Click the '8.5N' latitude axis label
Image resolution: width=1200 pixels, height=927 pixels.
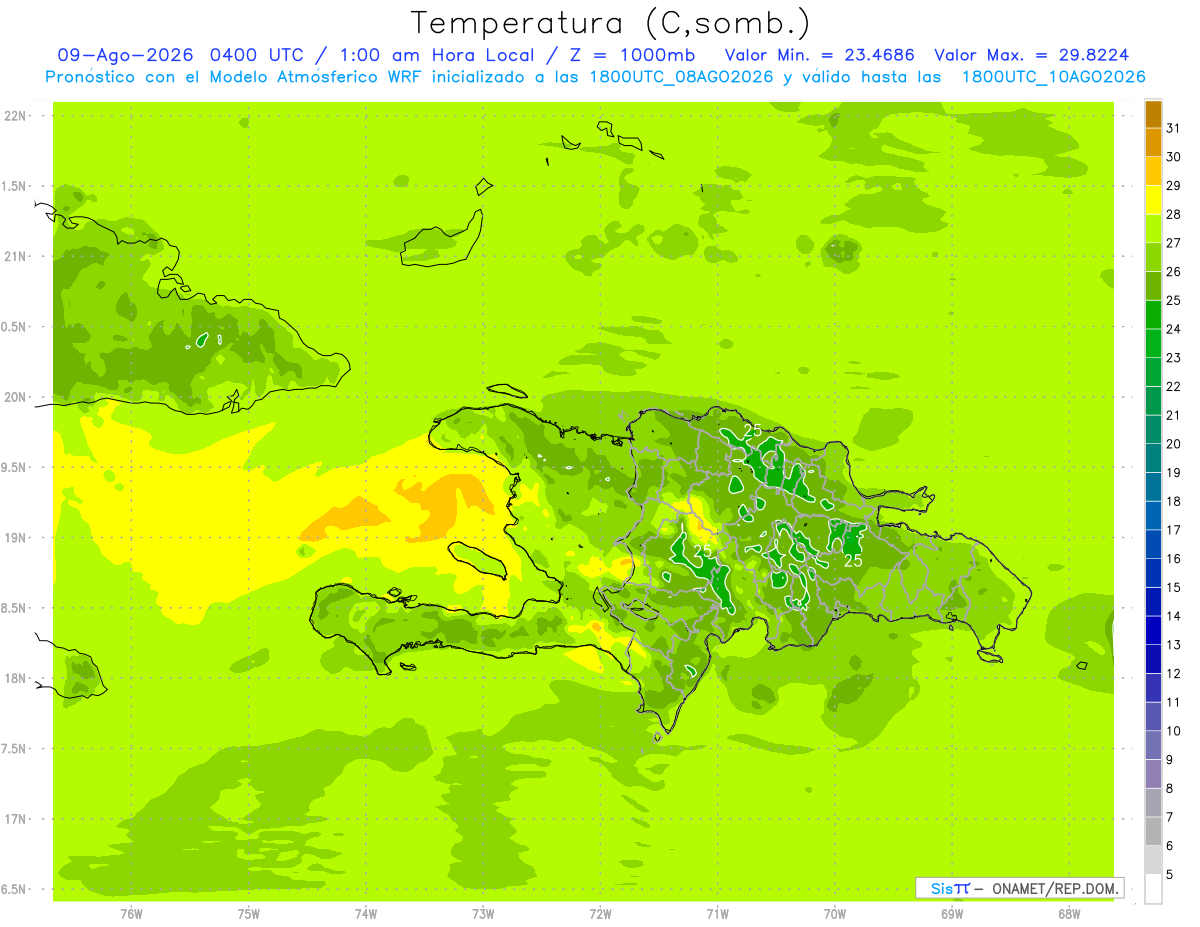[x=15, y=608]
